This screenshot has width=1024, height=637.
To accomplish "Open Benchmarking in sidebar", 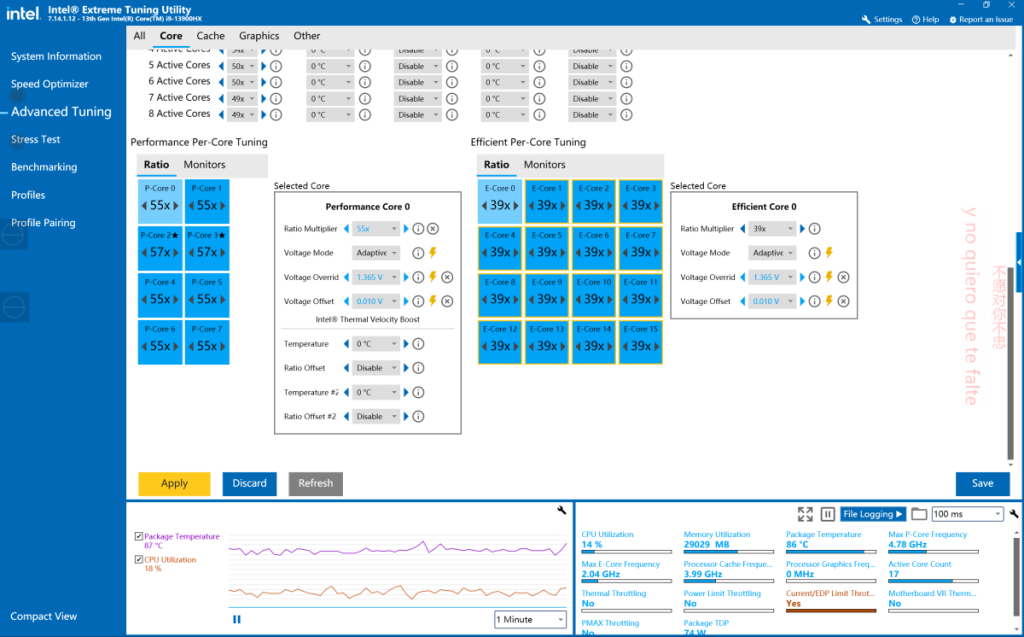I will pos(44,167).
